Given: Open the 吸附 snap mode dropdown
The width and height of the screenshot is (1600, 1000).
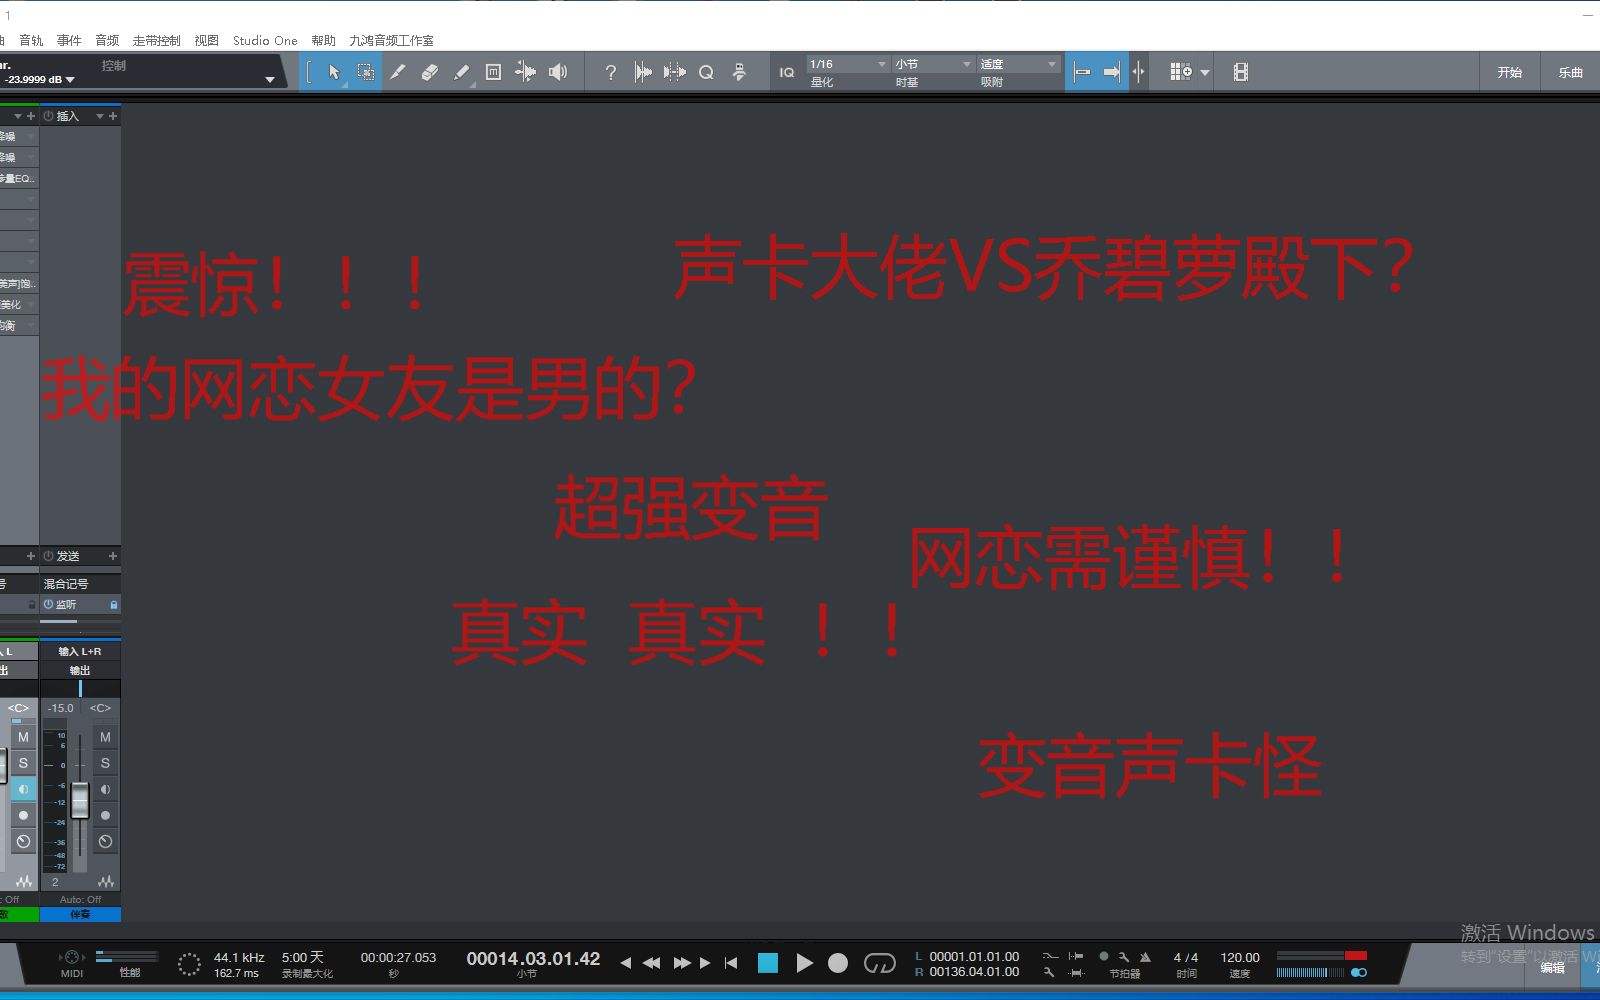Looking at the screenshot, I should point(1048,63).
